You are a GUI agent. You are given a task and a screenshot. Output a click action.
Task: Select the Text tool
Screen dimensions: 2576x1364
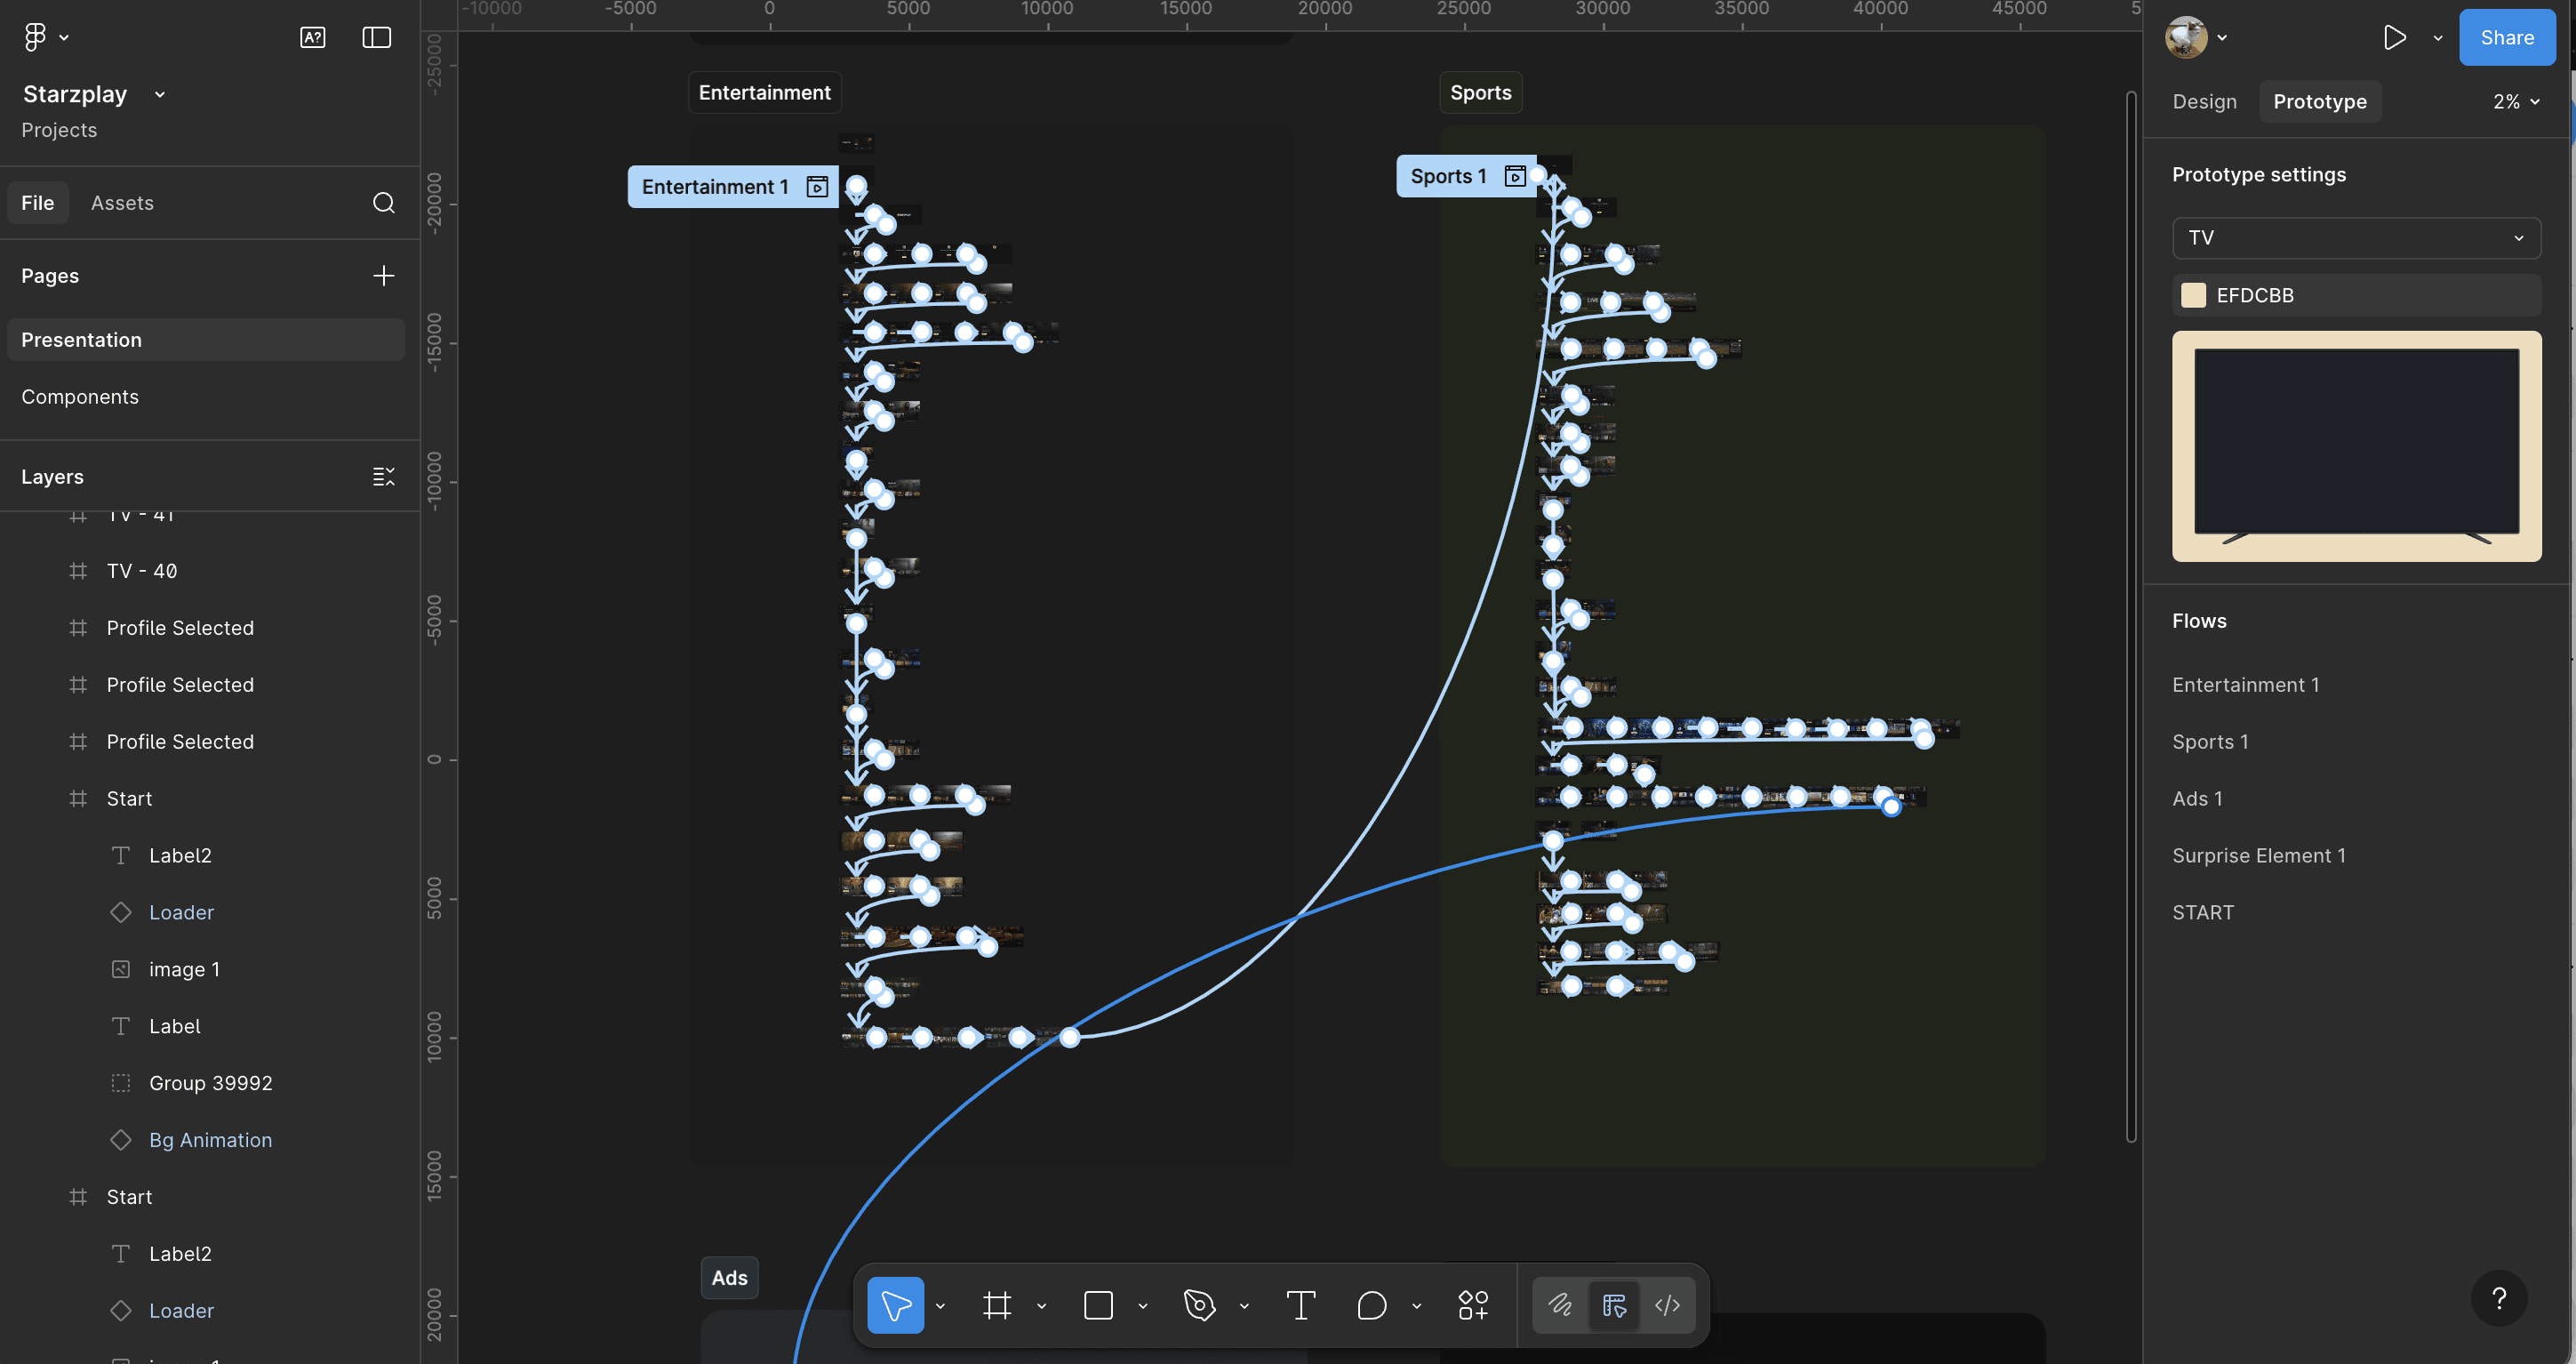pyautogui.click(x=1300, y=1305)
